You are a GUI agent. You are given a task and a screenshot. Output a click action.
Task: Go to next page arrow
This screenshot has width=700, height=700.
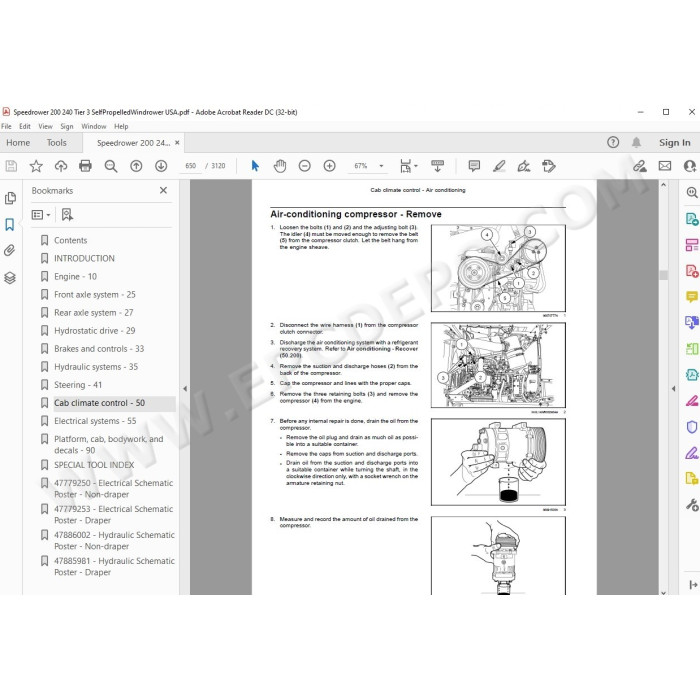161,166
